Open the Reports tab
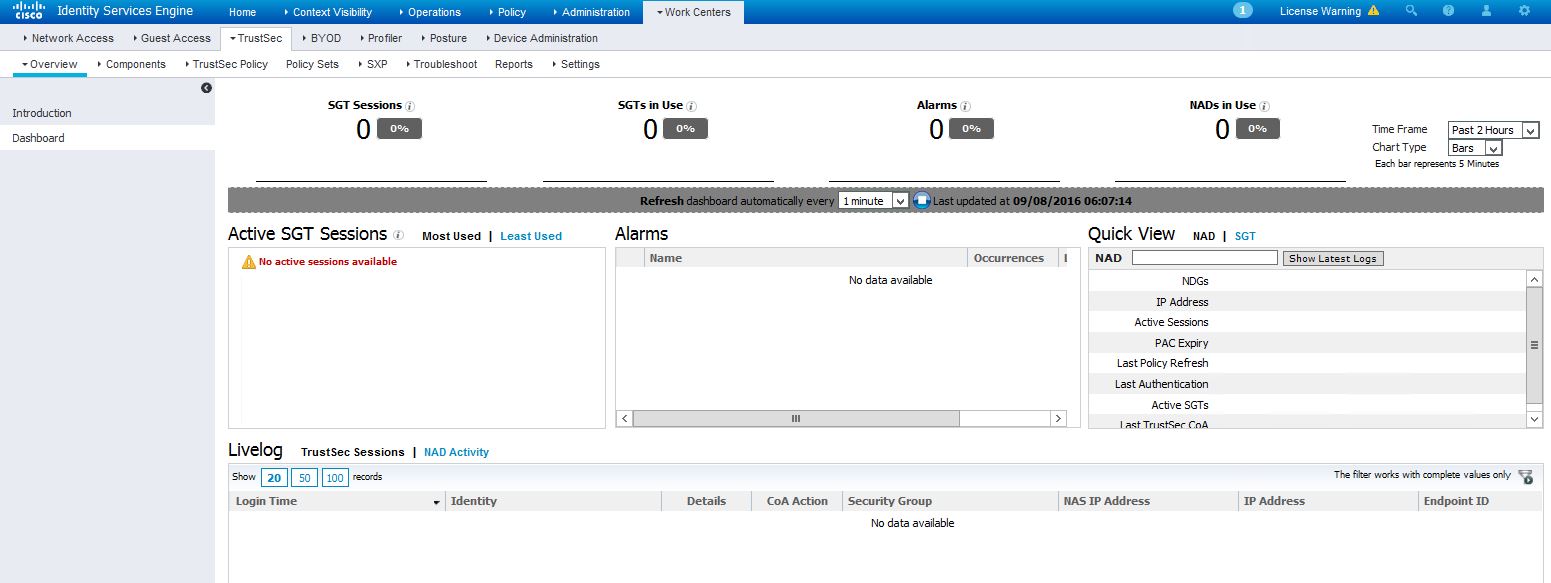 514,64
